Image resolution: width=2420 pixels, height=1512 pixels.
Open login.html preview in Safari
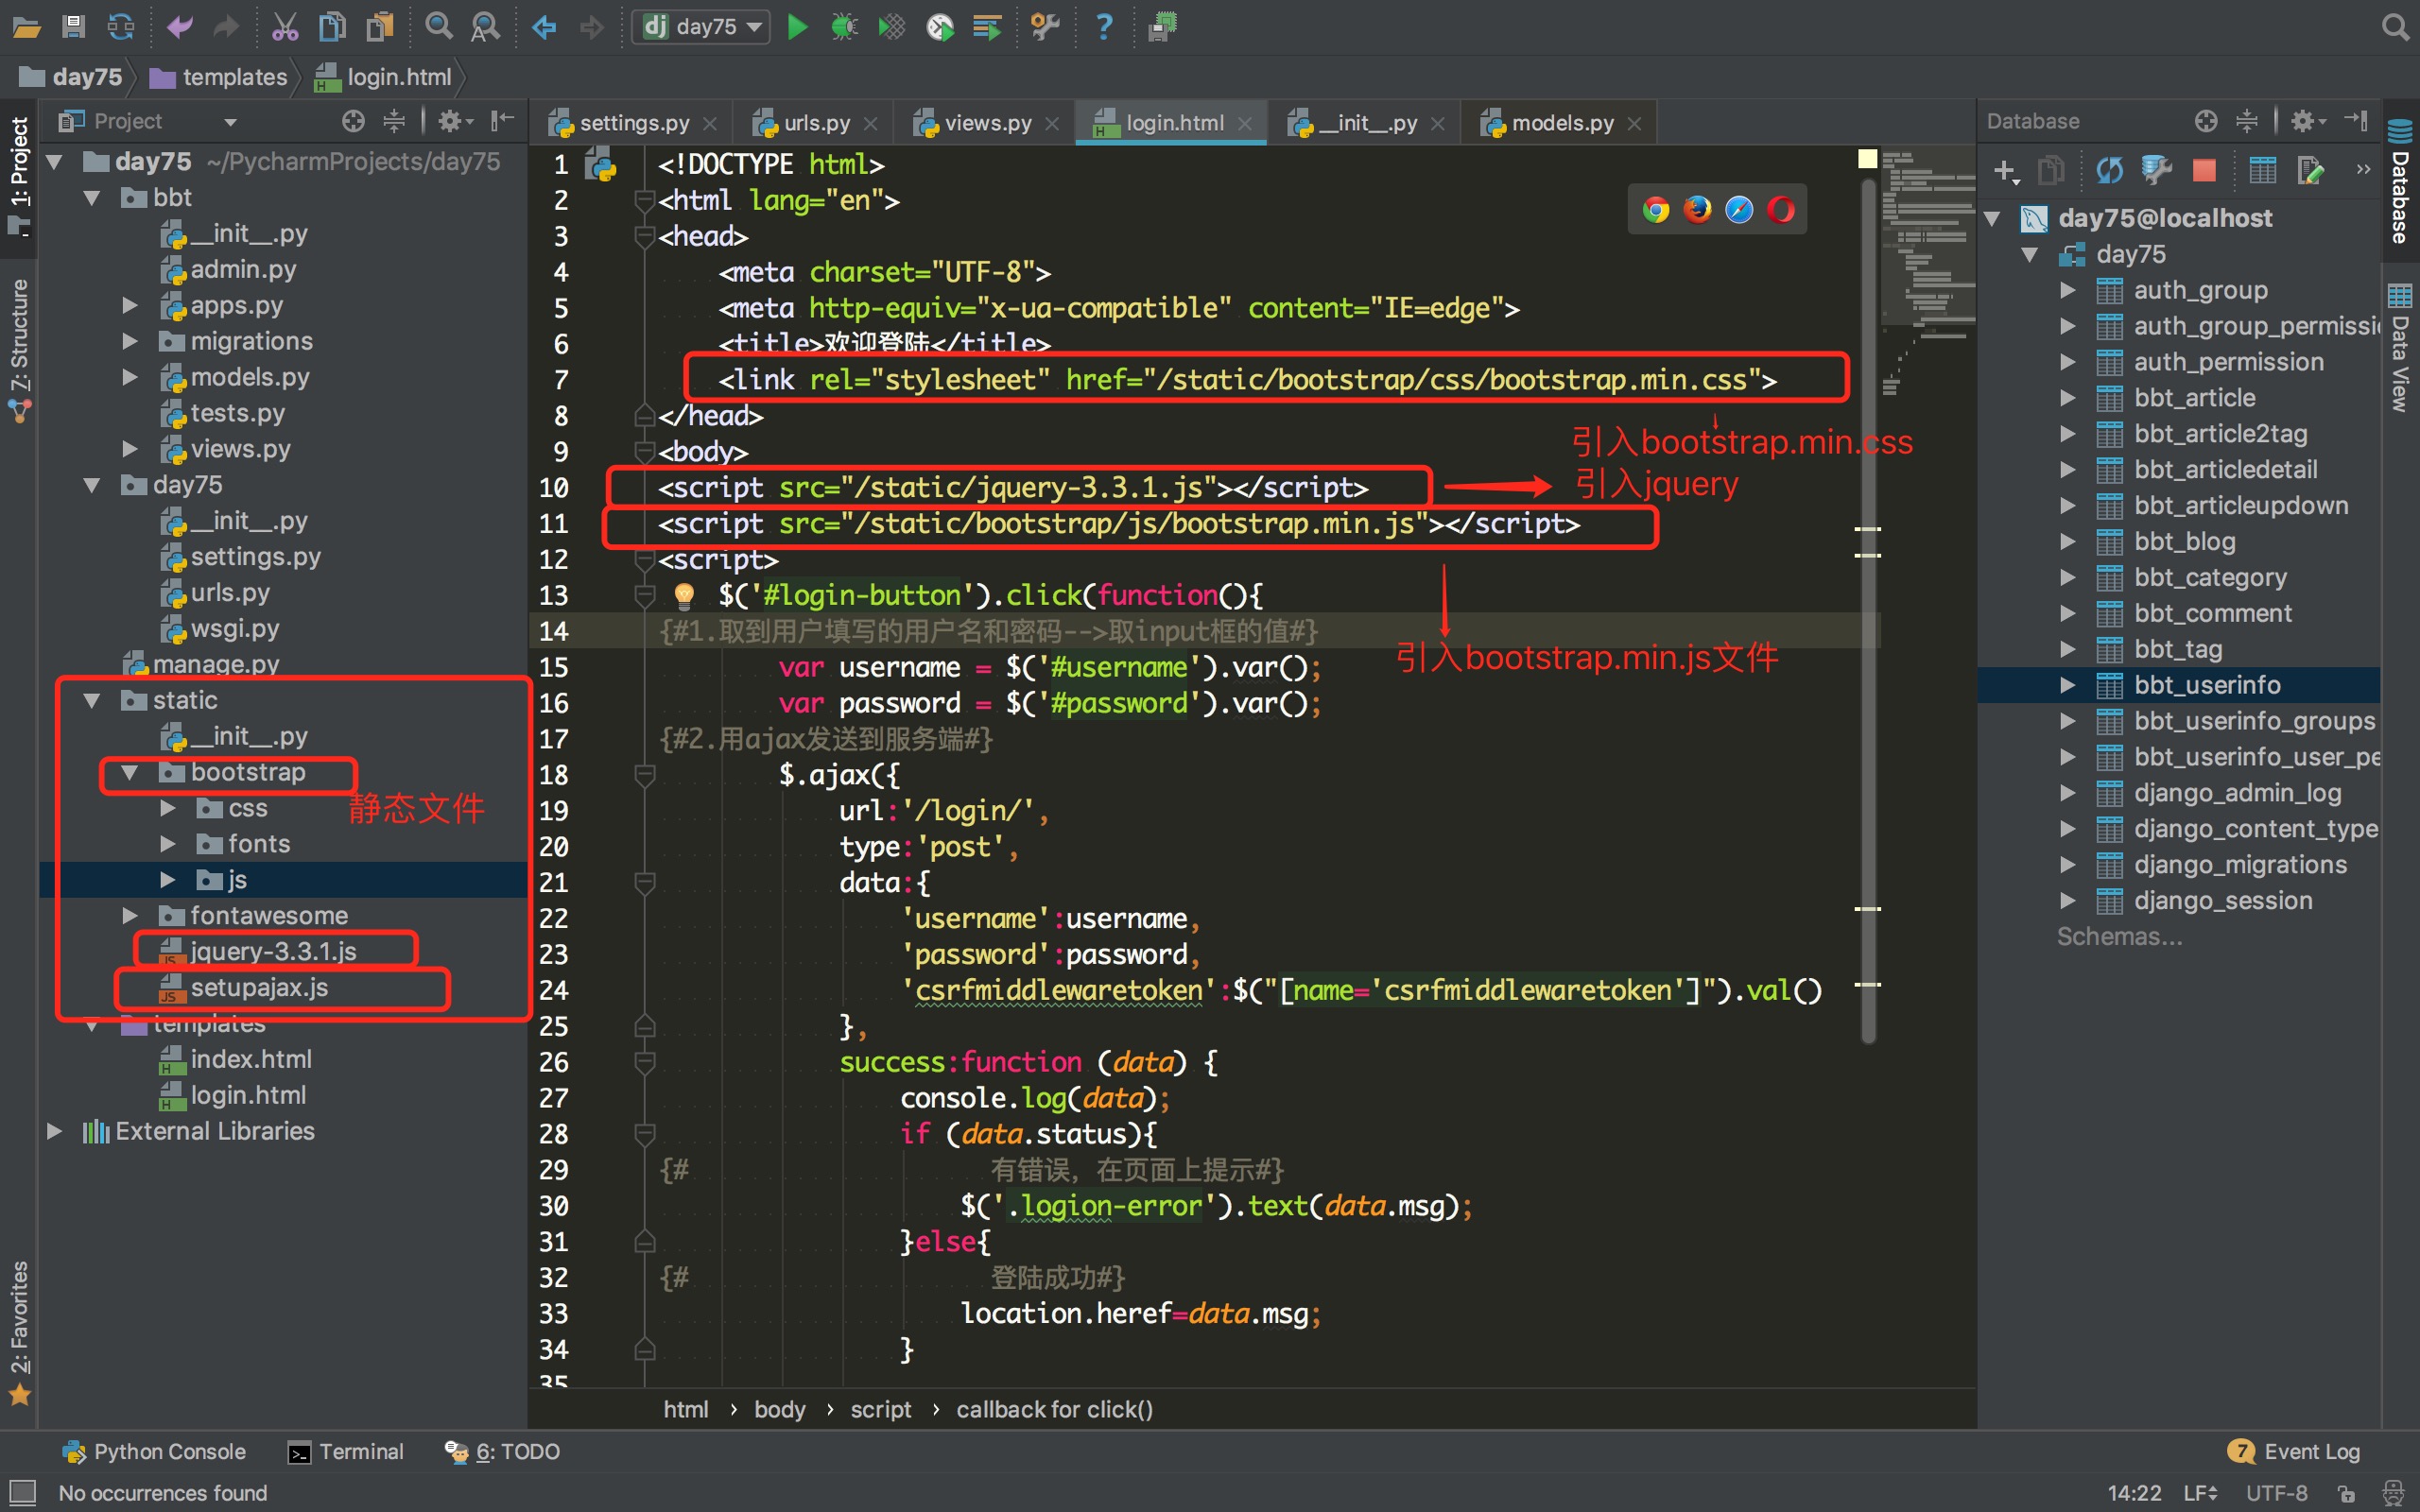point(1739,209)
